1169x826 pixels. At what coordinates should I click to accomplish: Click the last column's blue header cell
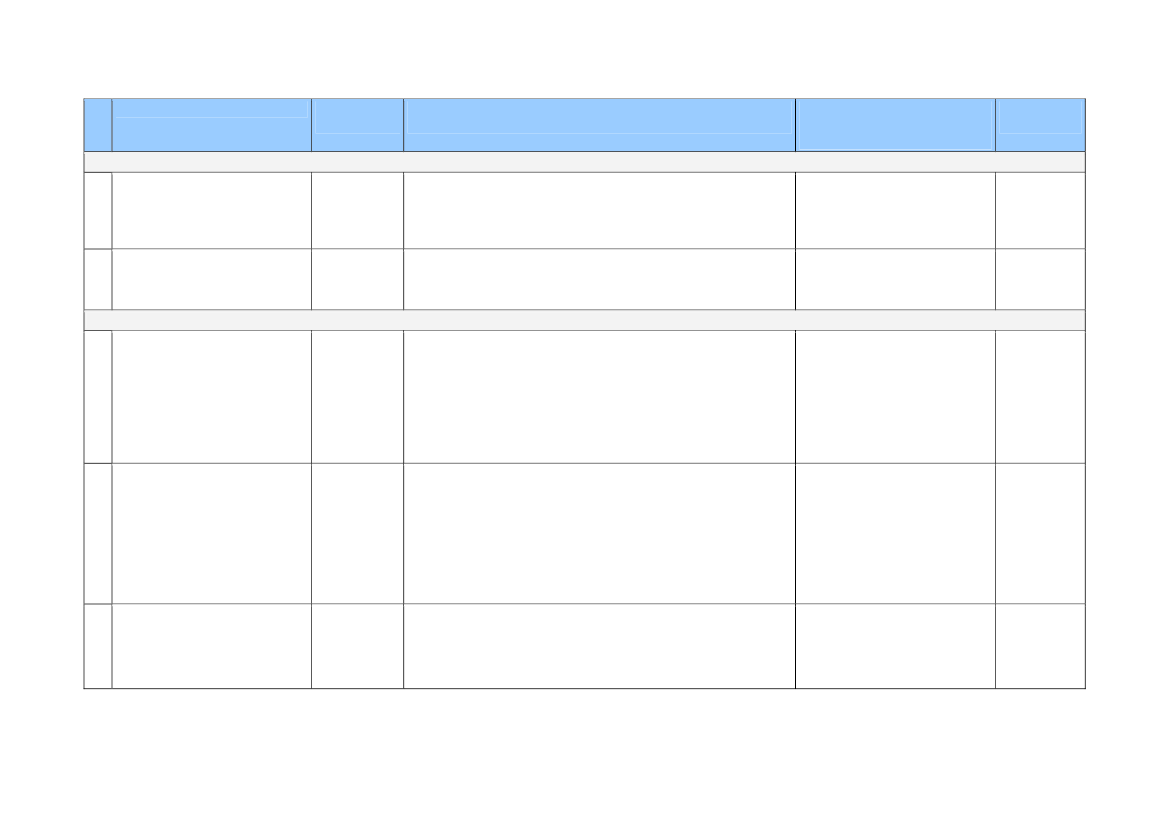coord(1040,125)
